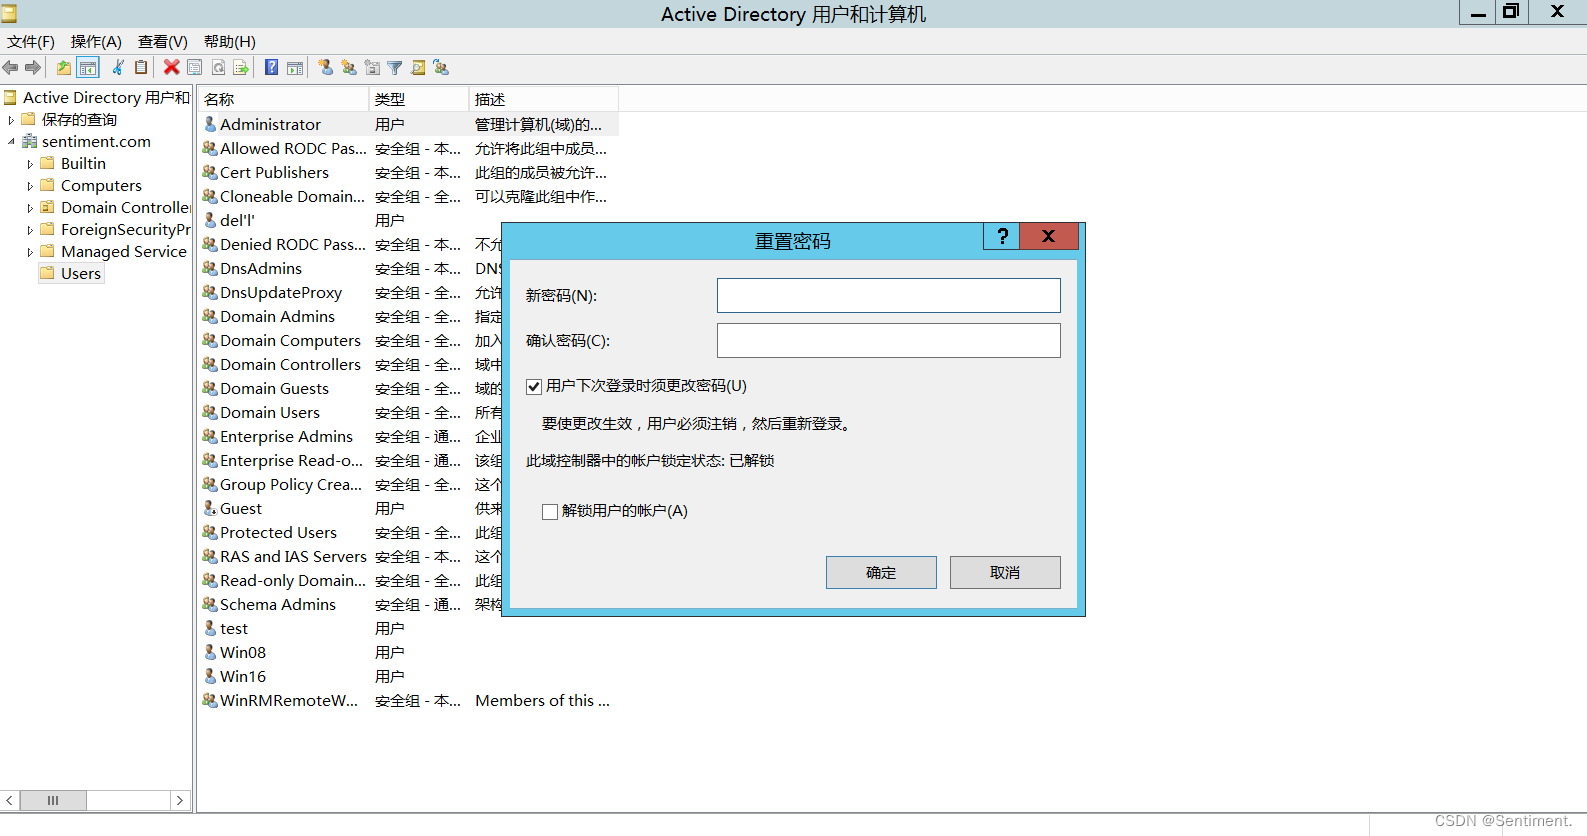The height and width of the screenshot is (836, 1587).
Task: Click the Domain Controllers folder icon in tree
Action: tap(47, 207)
